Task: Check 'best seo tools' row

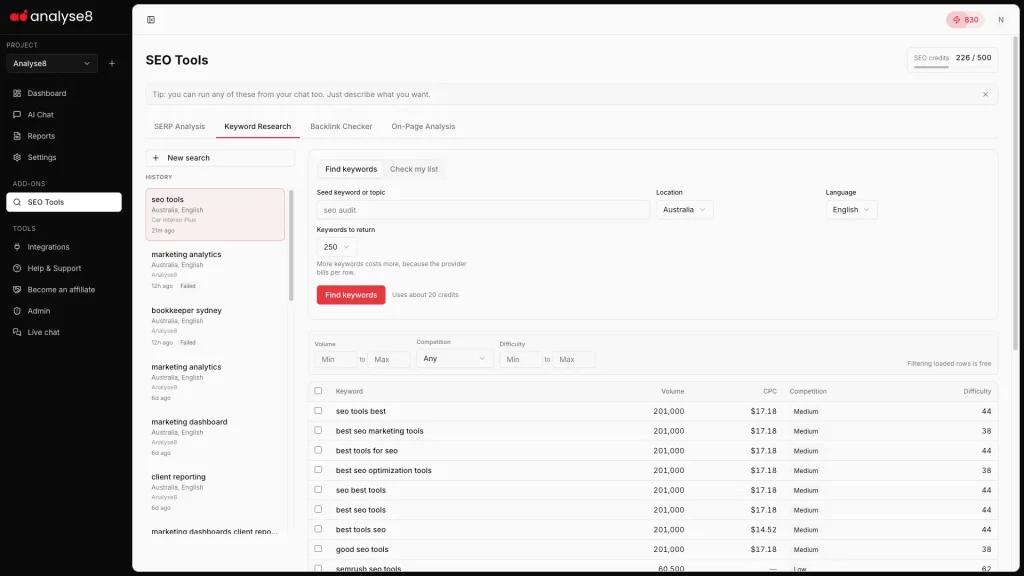Action: pos(318,509)
